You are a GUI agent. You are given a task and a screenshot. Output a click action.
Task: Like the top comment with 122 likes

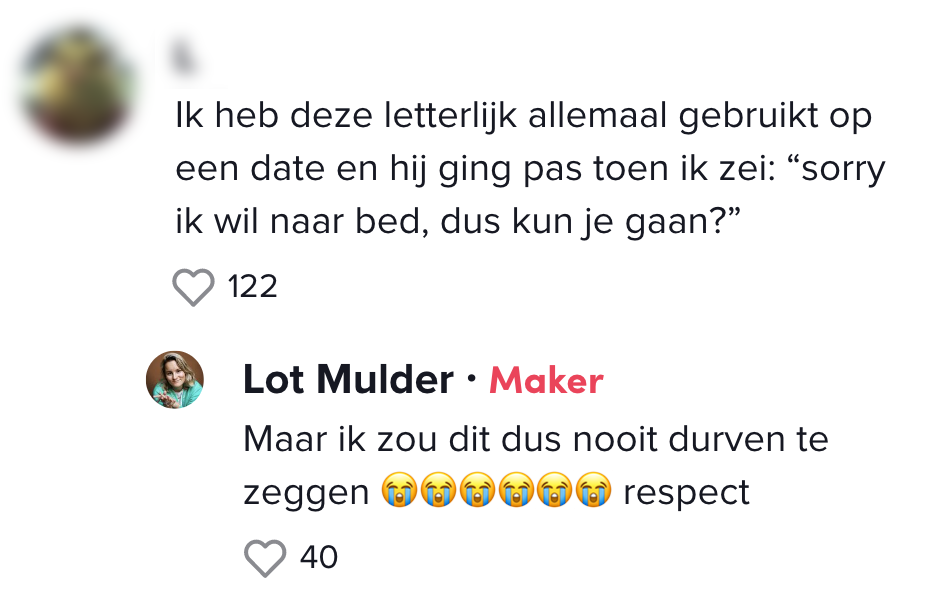[194, 288]
